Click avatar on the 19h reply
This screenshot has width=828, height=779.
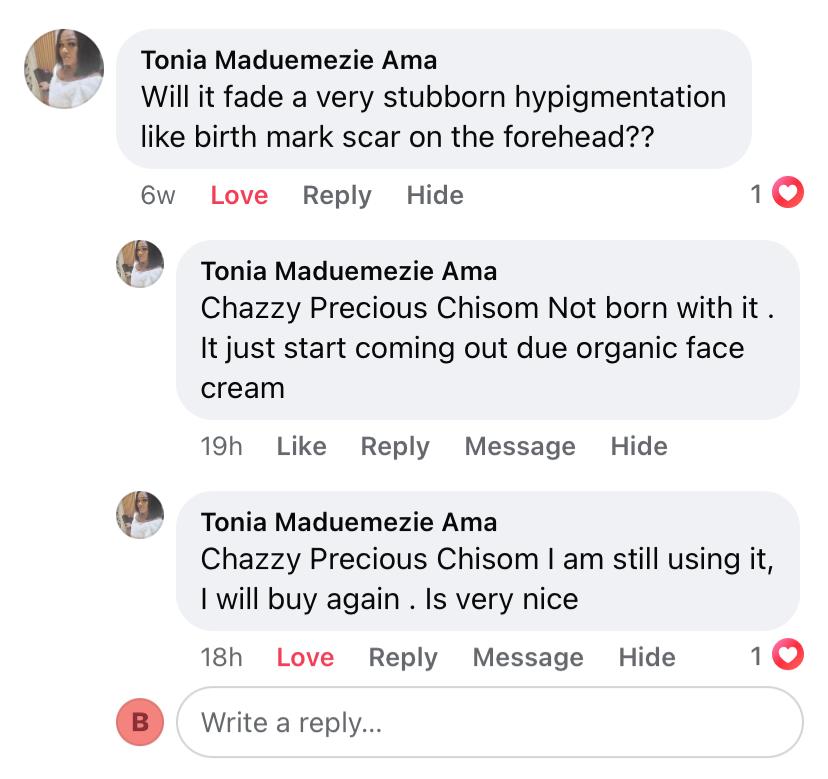(x=140, y=264)
